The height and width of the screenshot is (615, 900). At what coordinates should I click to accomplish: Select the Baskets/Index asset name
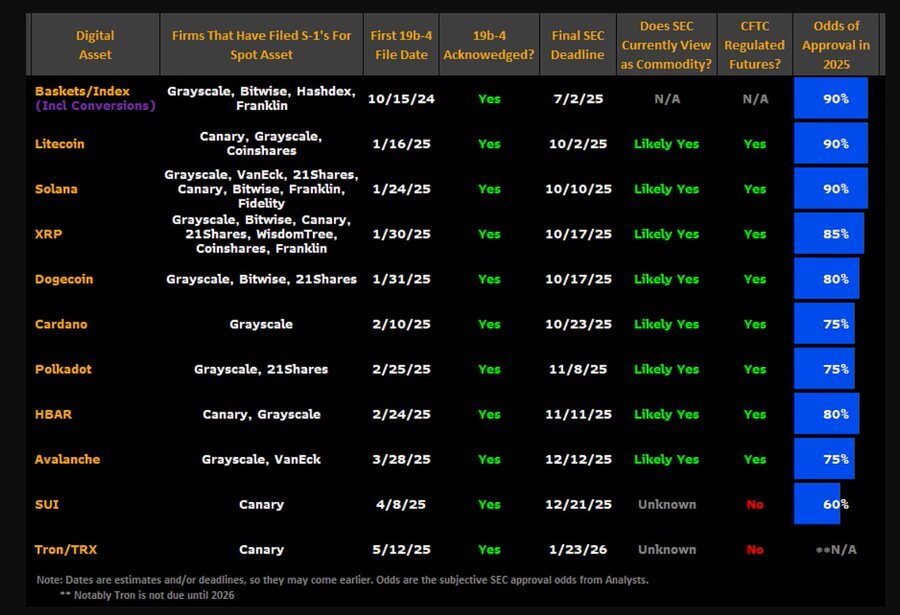[x=82, y=91]
